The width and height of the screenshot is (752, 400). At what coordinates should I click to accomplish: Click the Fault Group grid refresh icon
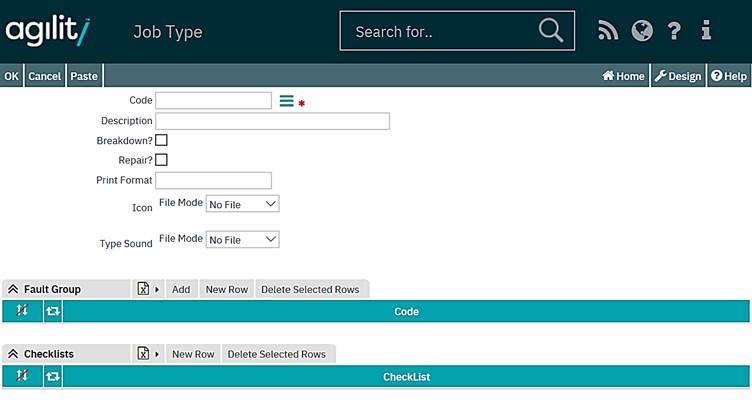click(53, 311)
